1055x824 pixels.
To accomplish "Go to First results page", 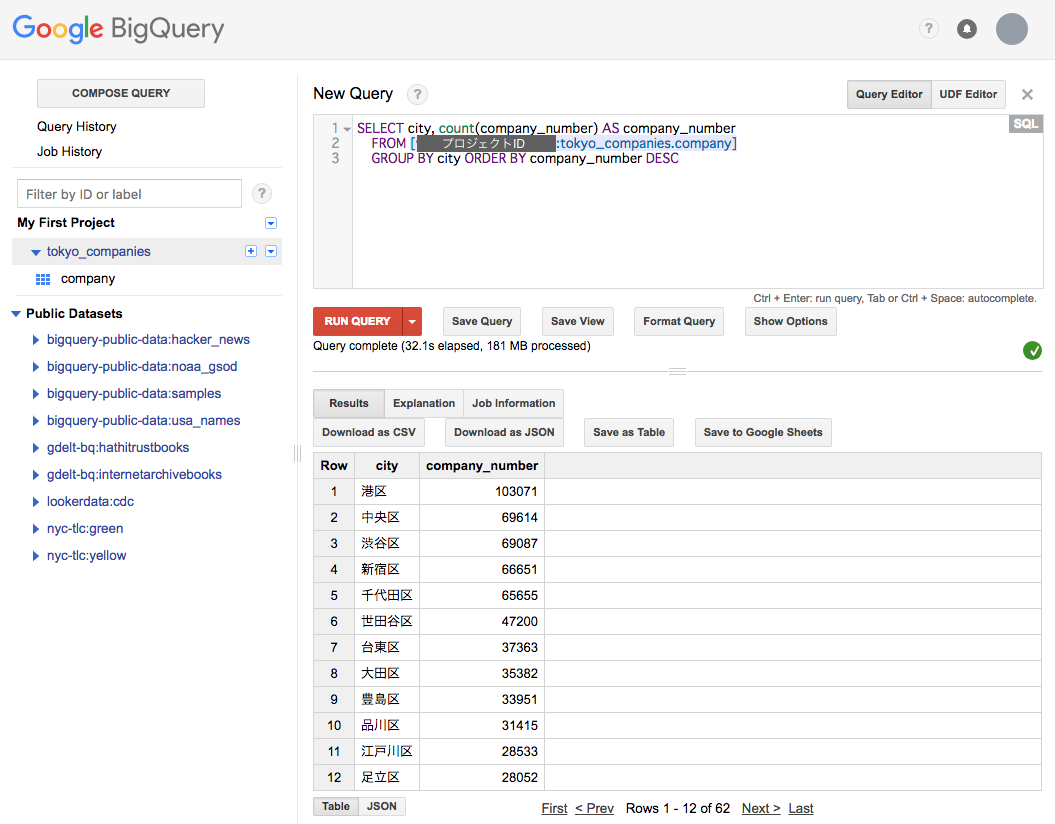I will (x=554, y=809).
